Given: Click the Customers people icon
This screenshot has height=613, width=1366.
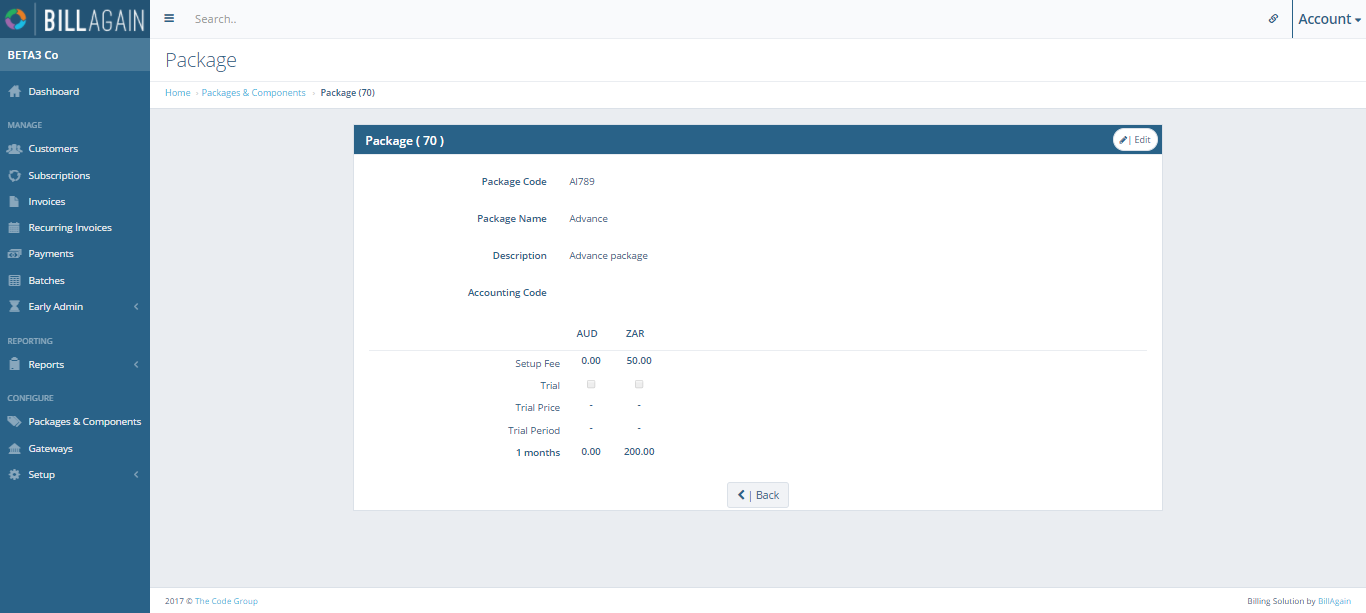Looking at the screenshot, I should 15,149.
